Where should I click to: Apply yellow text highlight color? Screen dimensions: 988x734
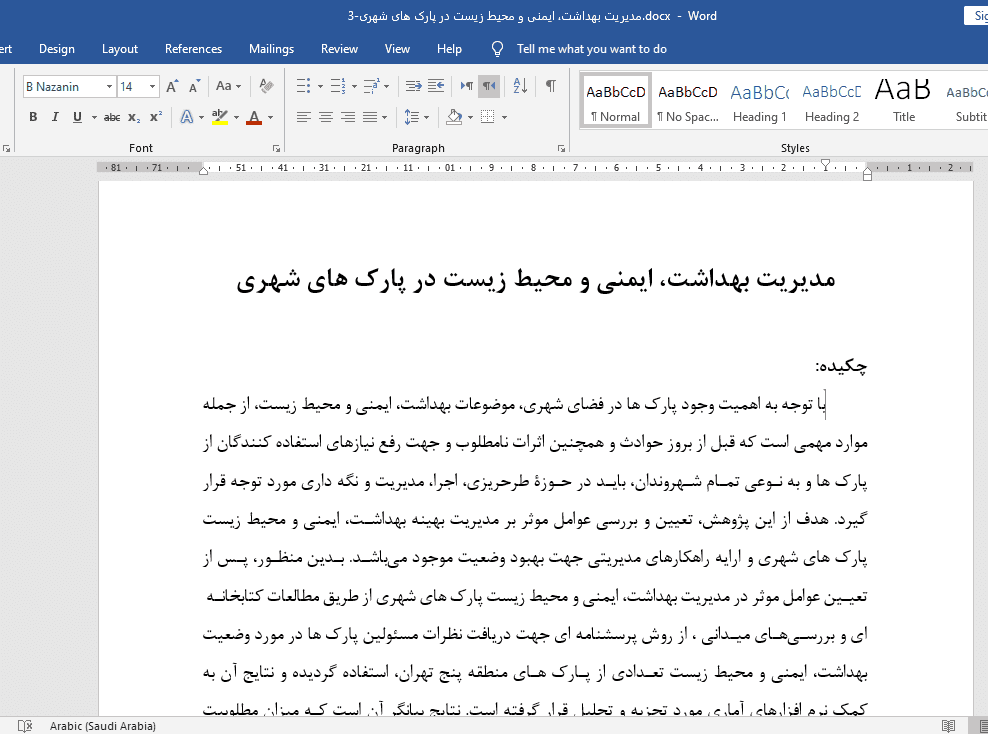click(219, 117)
